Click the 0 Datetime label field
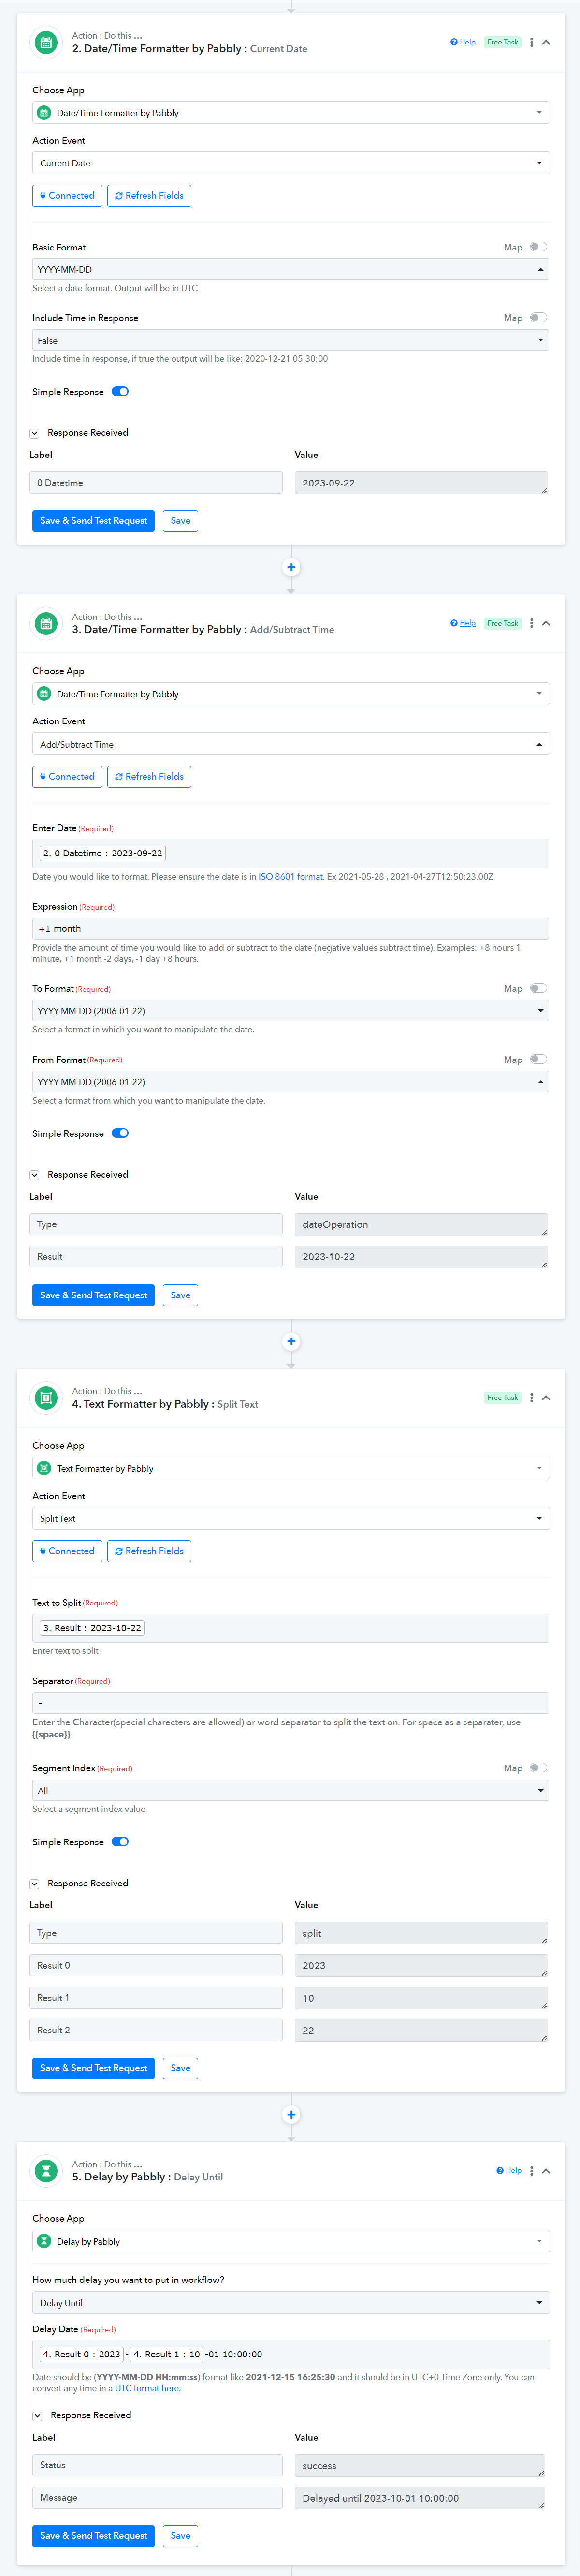 (156, 483)
